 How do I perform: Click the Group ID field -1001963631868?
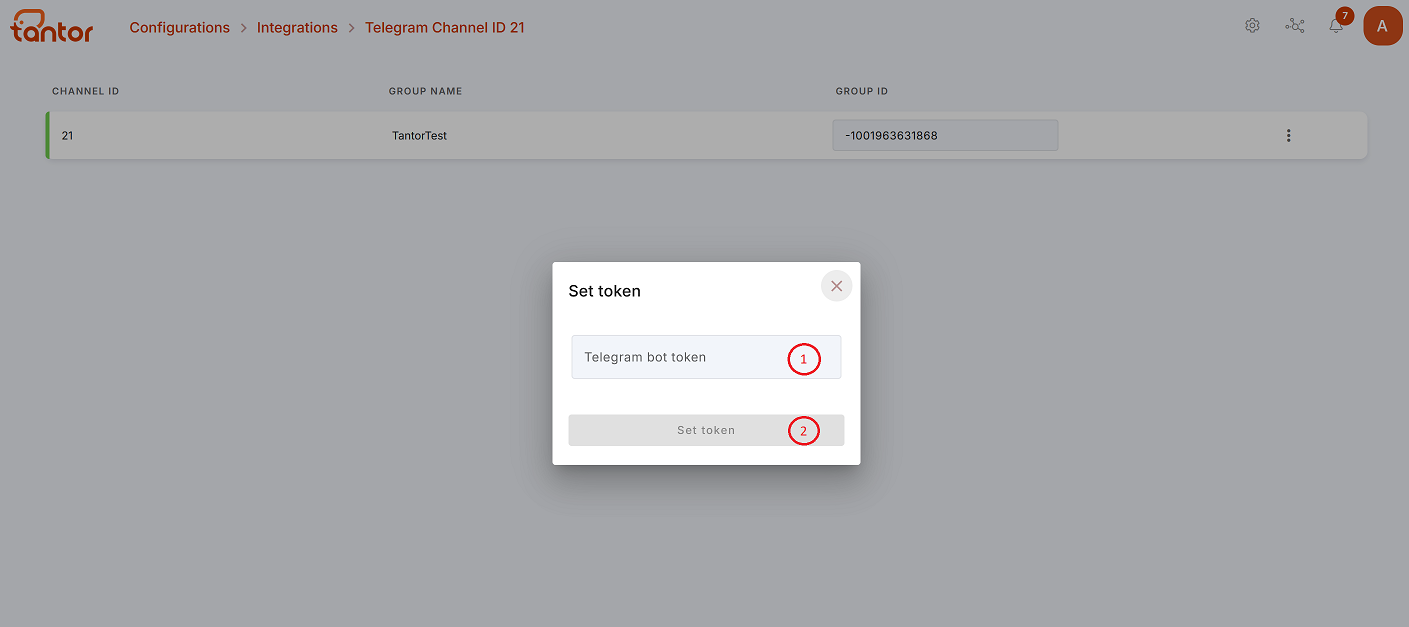click(x=945, y=135)
